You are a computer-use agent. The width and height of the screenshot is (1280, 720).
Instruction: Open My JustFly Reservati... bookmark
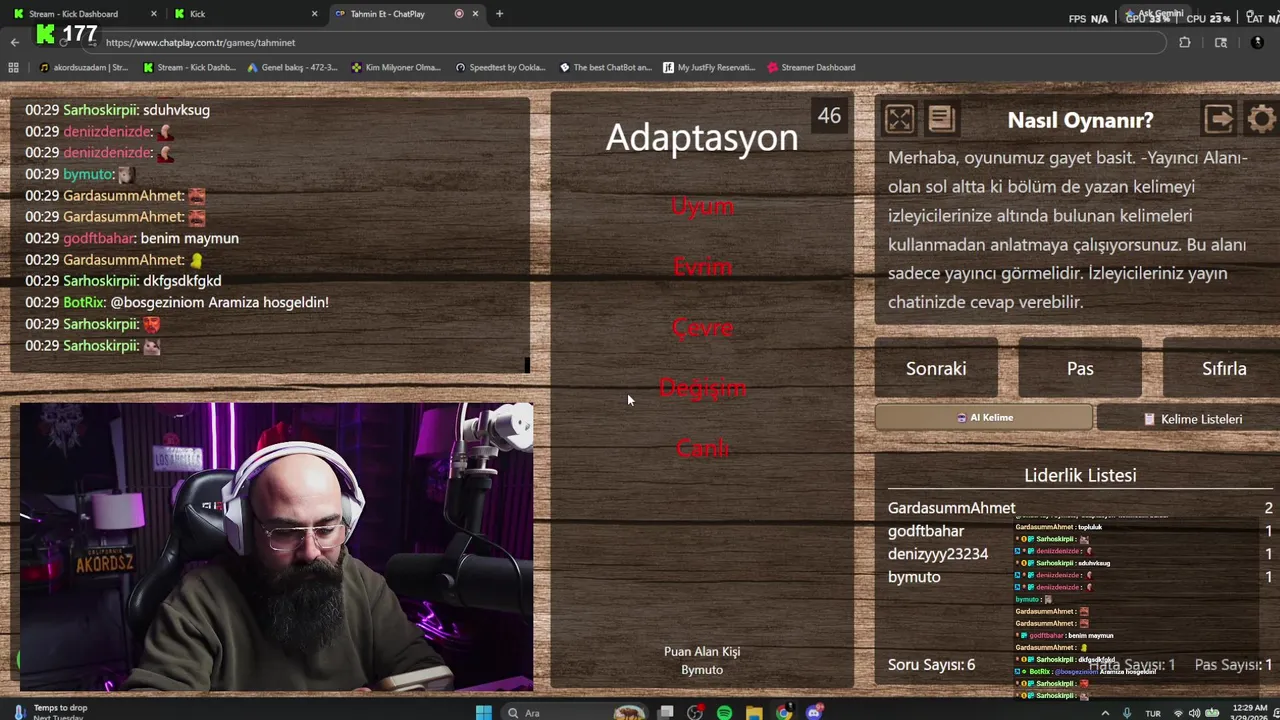[x=709, y=68]
